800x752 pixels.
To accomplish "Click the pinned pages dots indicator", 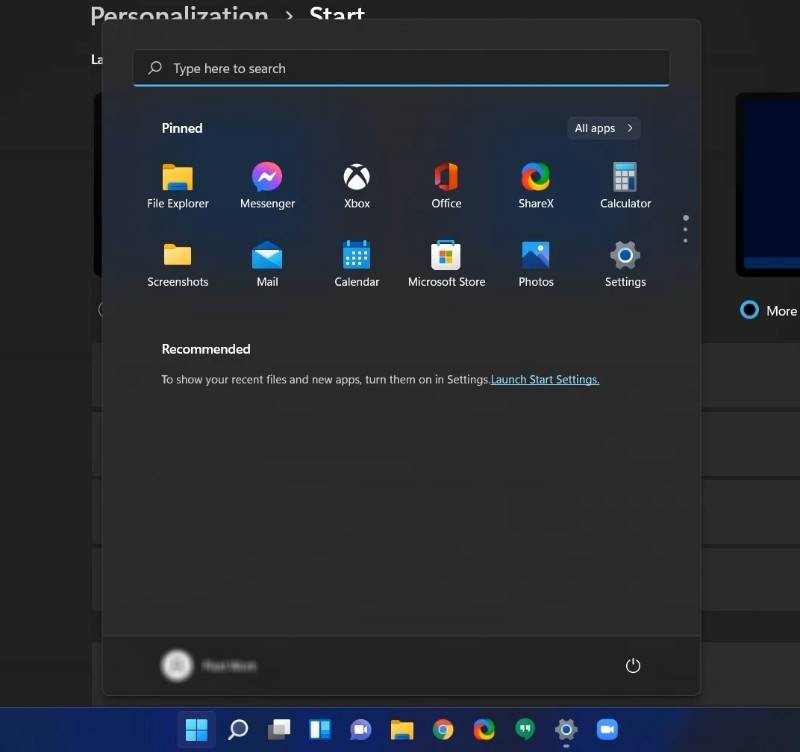I will click(x=685, y=229).
